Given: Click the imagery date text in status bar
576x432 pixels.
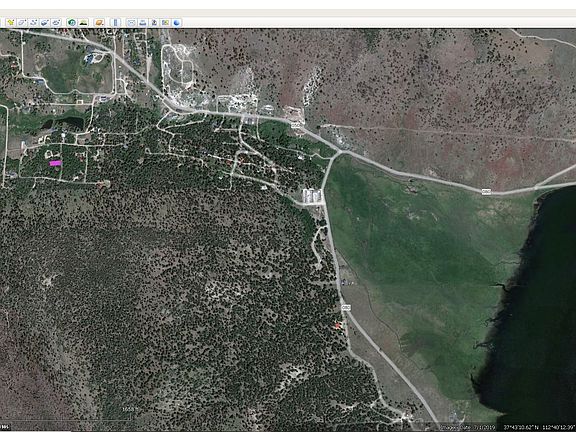Looking at the screenshot, I should [469, 427].
